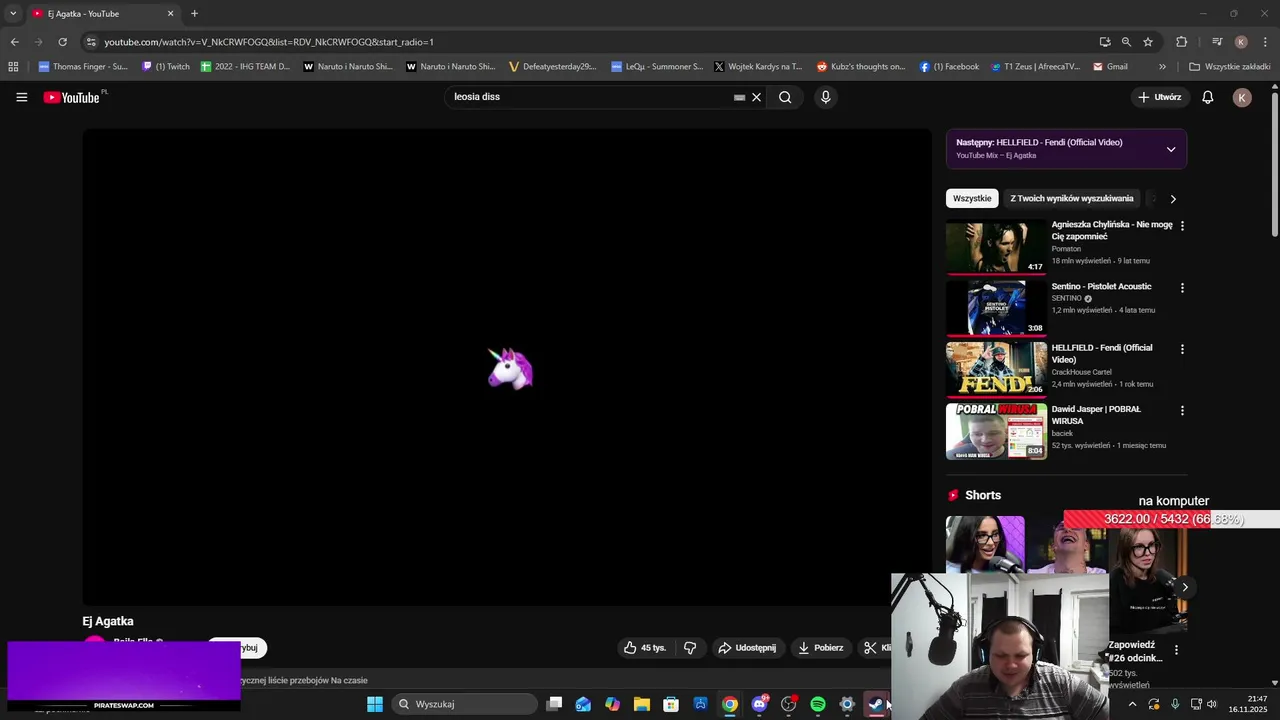The width and height of the screenshot is (1280, 720).
Task: Click the browser address bar URL
Action: [269, 42]
